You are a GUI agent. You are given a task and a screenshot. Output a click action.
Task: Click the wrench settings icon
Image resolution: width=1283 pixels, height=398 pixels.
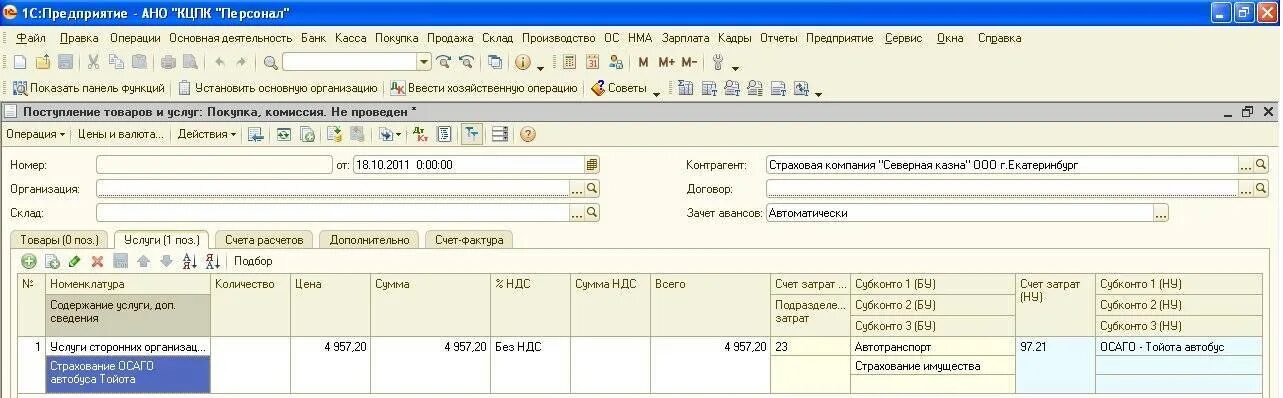coord(718,62)
